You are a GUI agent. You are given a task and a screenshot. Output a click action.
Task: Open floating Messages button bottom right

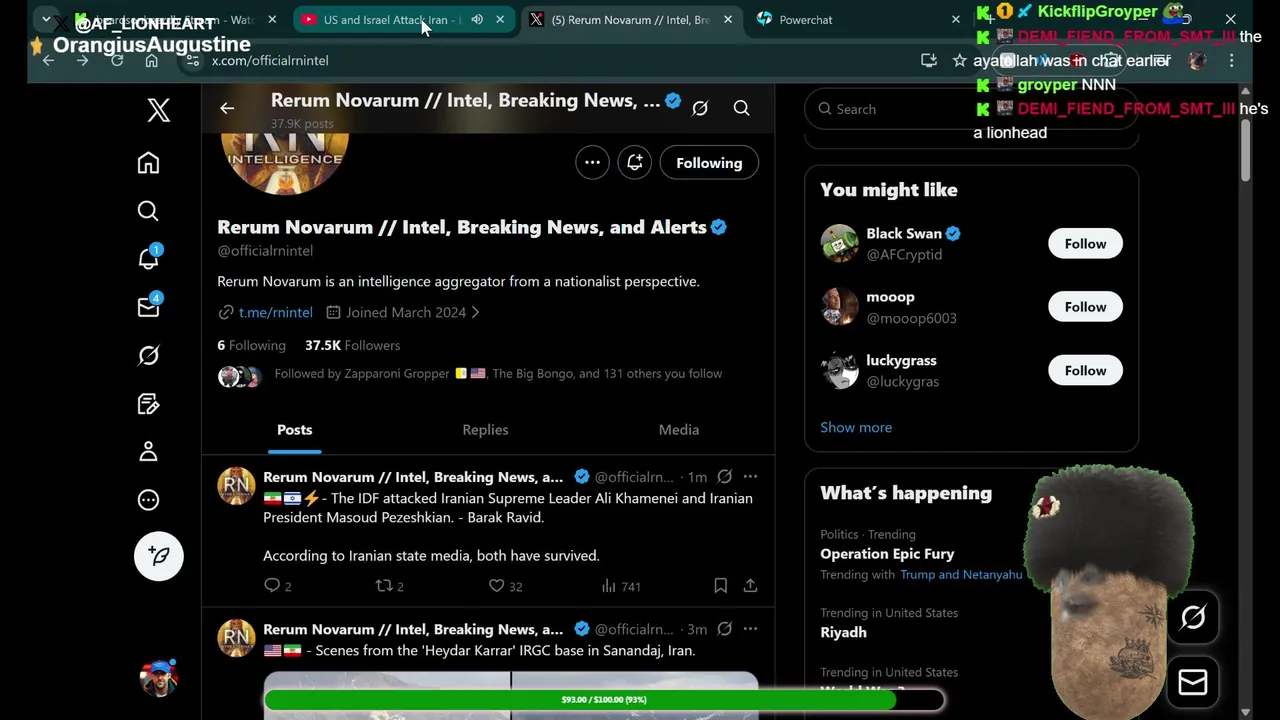pos(1192,683)
